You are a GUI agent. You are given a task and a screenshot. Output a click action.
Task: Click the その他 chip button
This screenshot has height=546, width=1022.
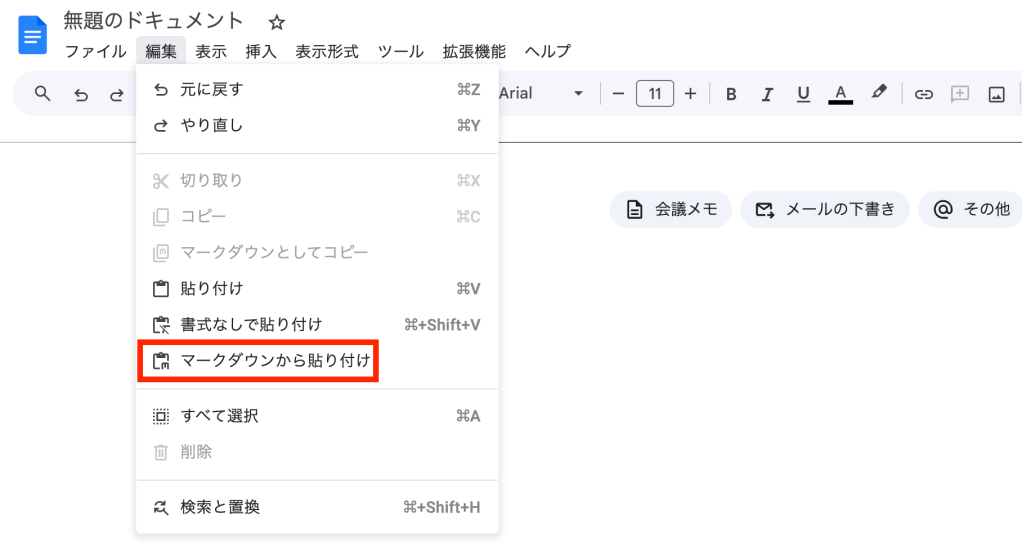pos(971,209)
